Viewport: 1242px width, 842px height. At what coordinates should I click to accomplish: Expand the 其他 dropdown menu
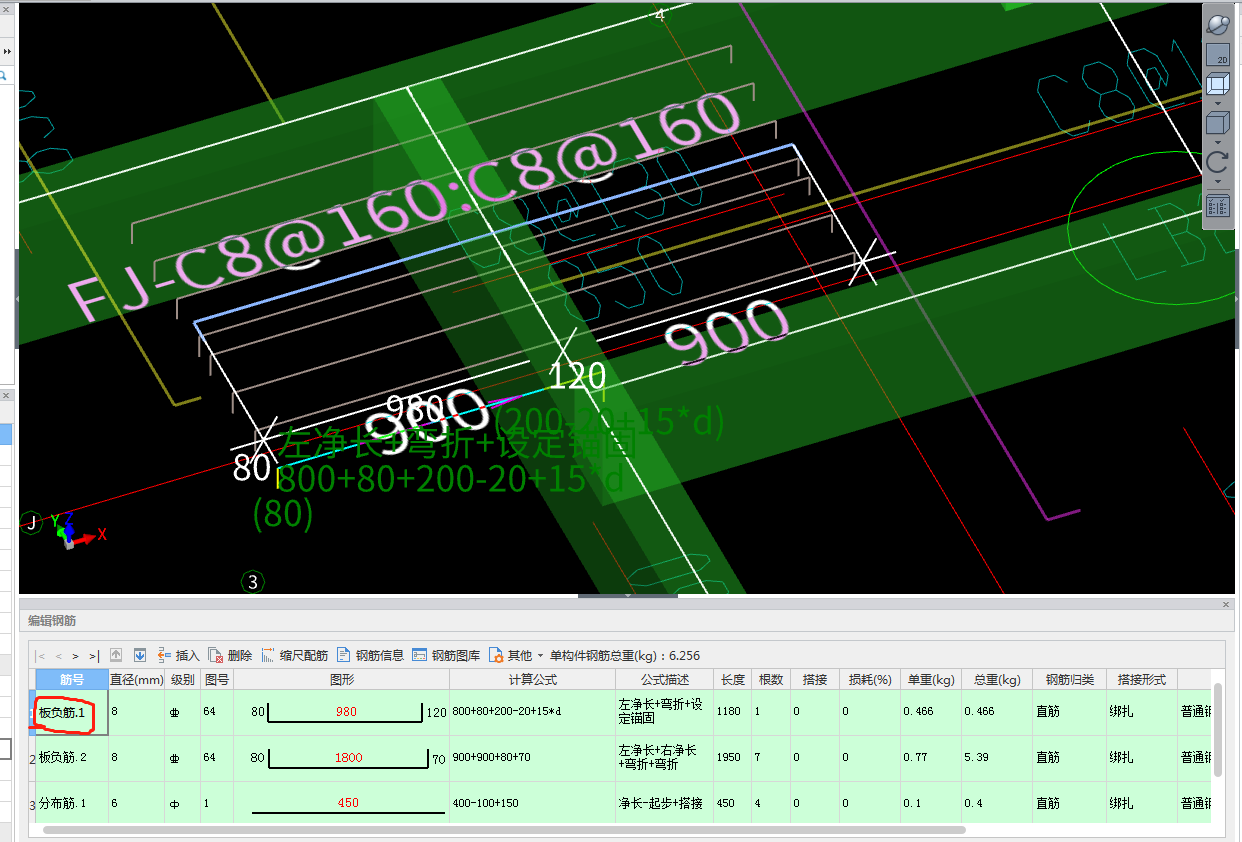[517, 656]
